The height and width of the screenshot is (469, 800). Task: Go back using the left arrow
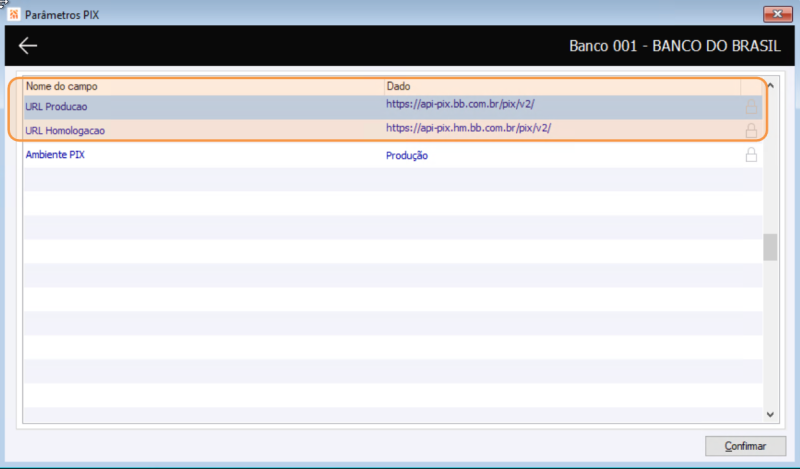click(28, 45)
